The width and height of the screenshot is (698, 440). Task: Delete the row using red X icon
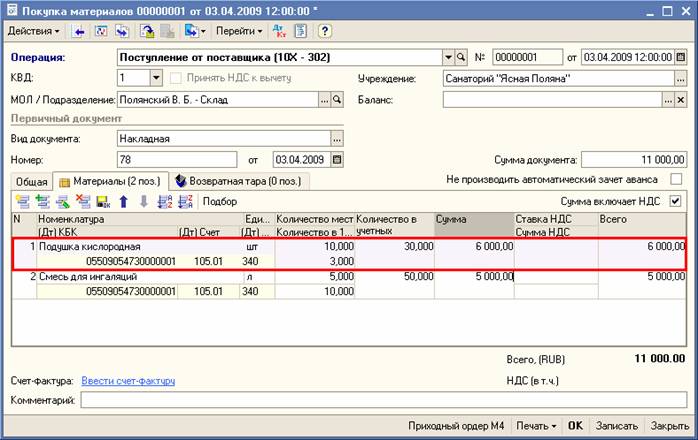83,201
